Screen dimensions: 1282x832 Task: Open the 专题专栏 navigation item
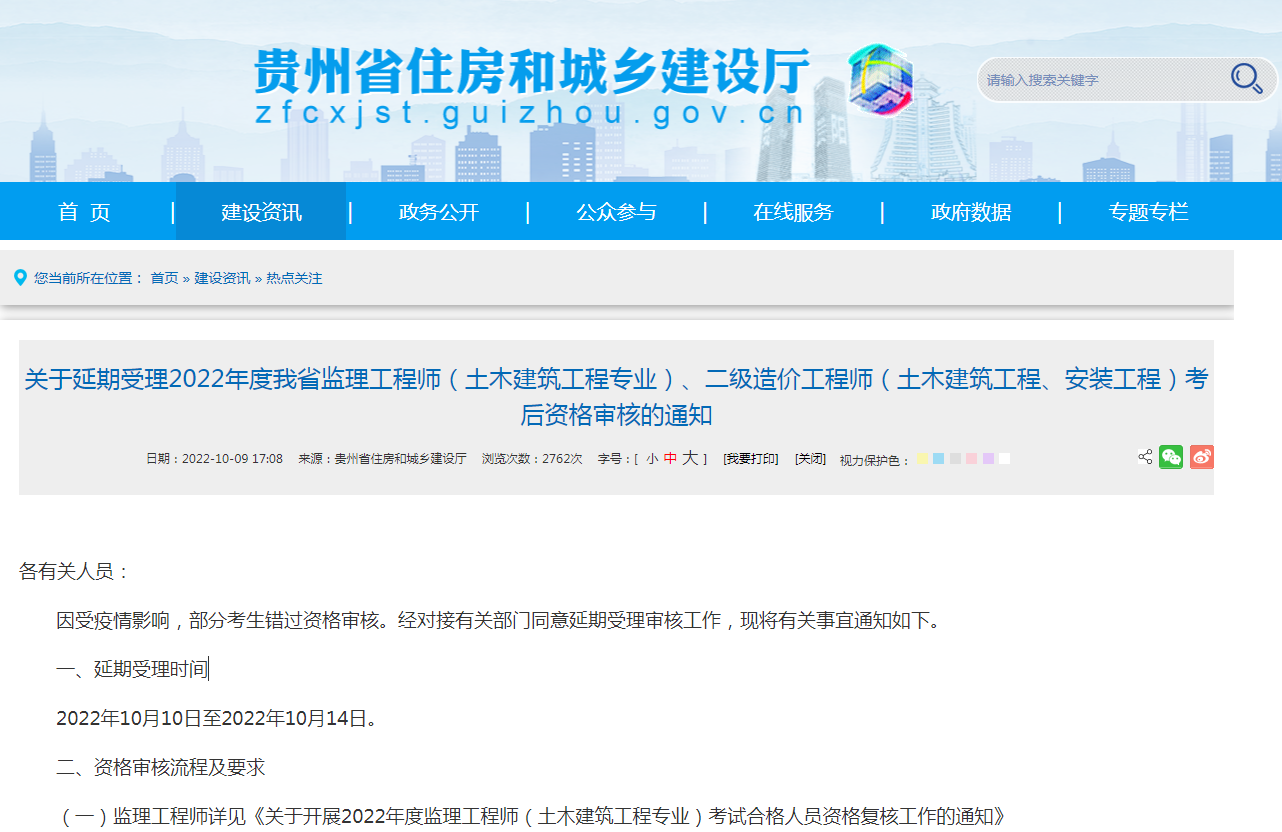[1148, 212]
